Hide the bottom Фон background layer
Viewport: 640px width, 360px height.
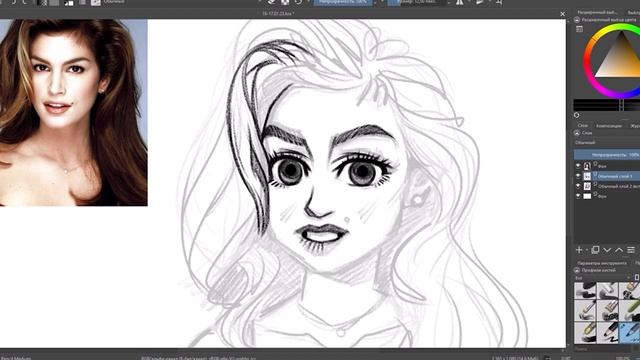point(578,196)
